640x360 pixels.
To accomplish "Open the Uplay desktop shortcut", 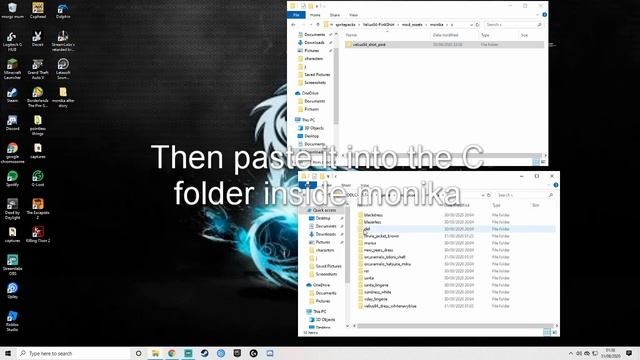I will (12, 290).
